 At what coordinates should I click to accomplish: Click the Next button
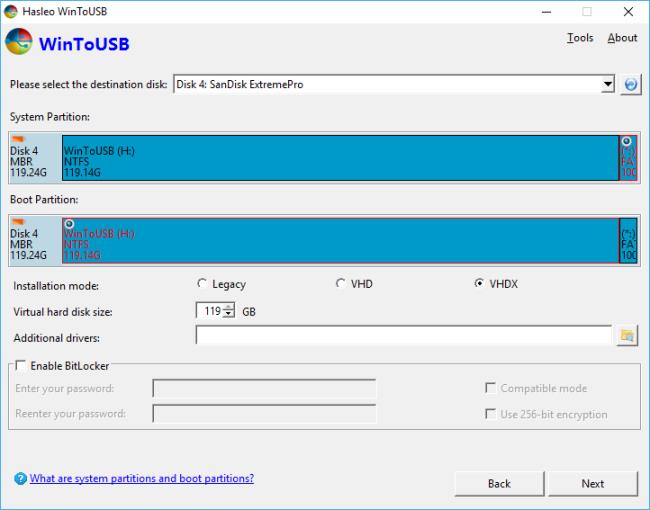click(x=592, y=484)
